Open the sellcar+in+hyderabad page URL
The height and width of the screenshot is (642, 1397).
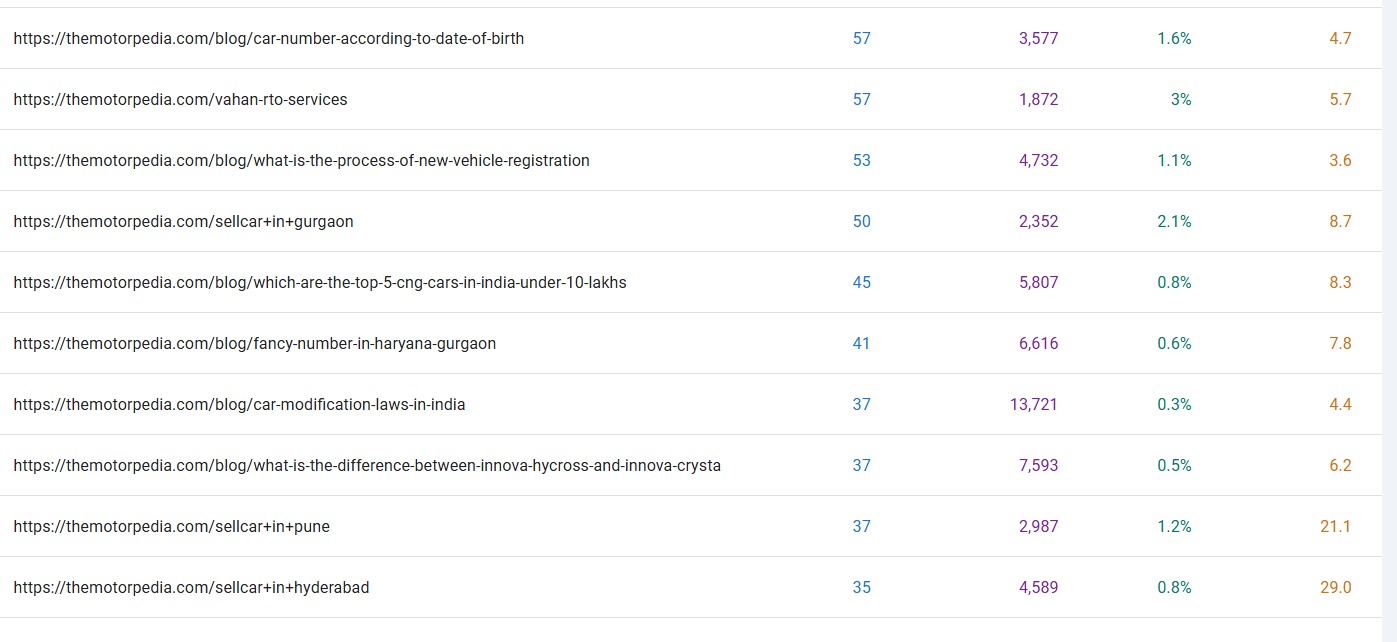point(191,587)
